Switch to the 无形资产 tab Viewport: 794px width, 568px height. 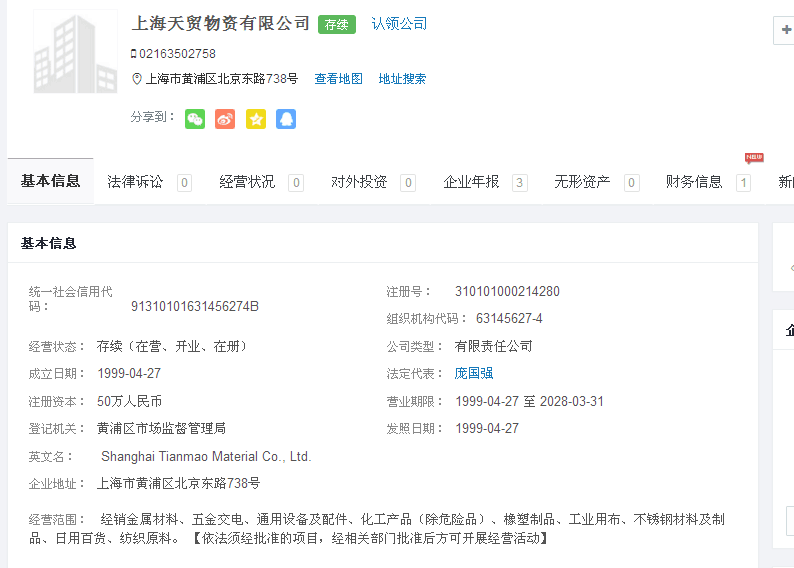[x=582, y=182]
